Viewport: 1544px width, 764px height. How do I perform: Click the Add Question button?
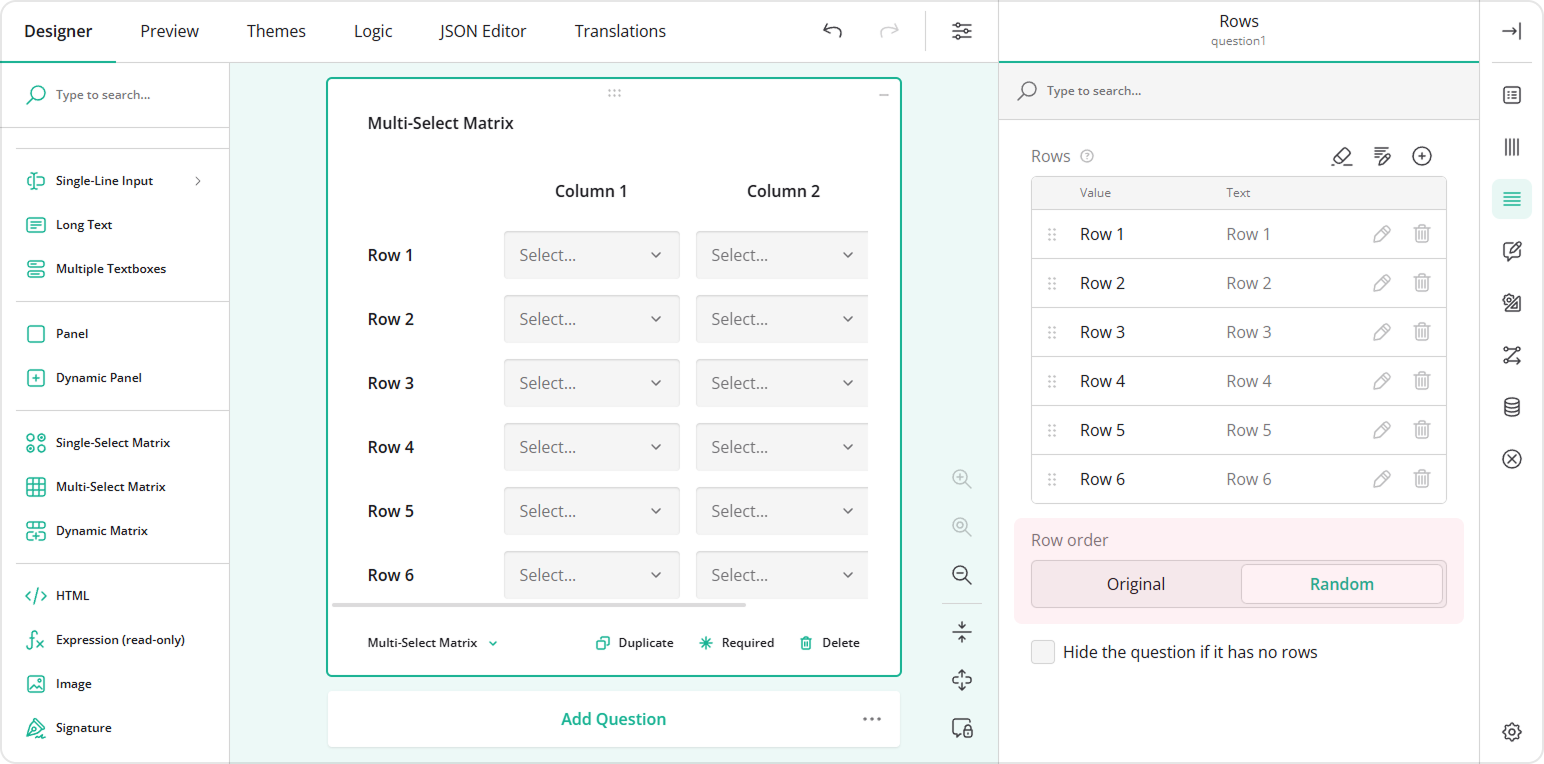613,718
